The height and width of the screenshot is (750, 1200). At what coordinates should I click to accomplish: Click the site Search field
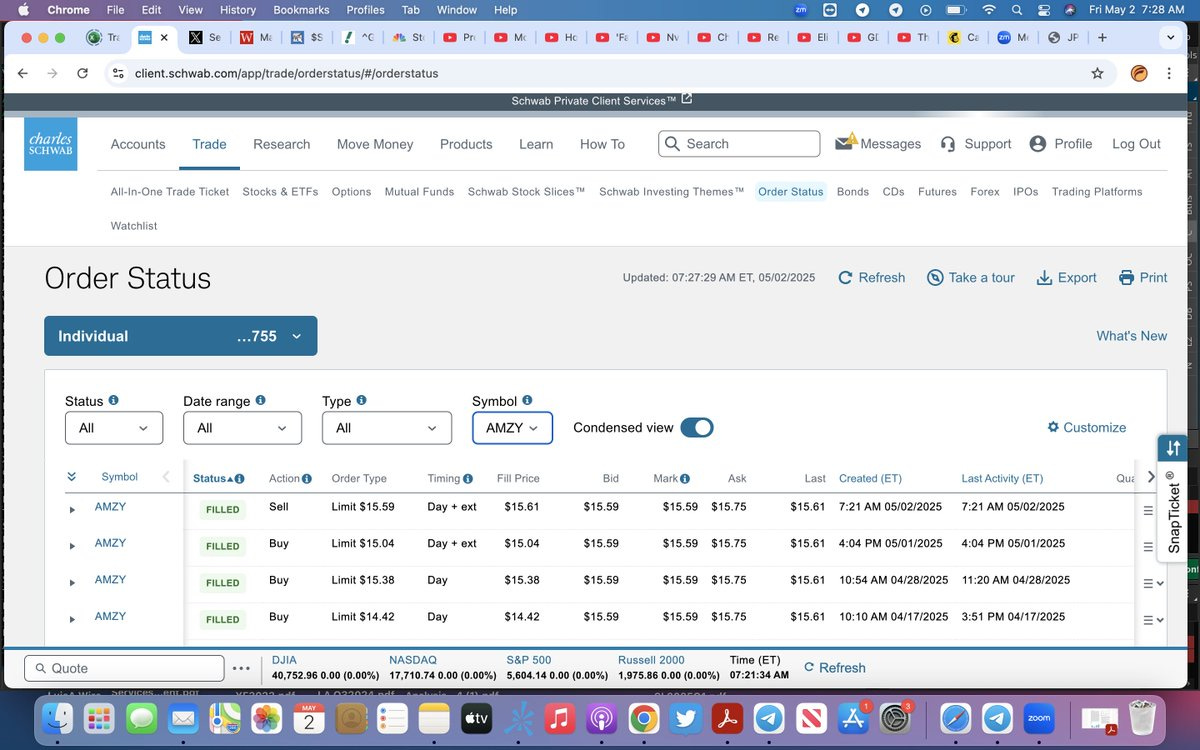[739, 144]
